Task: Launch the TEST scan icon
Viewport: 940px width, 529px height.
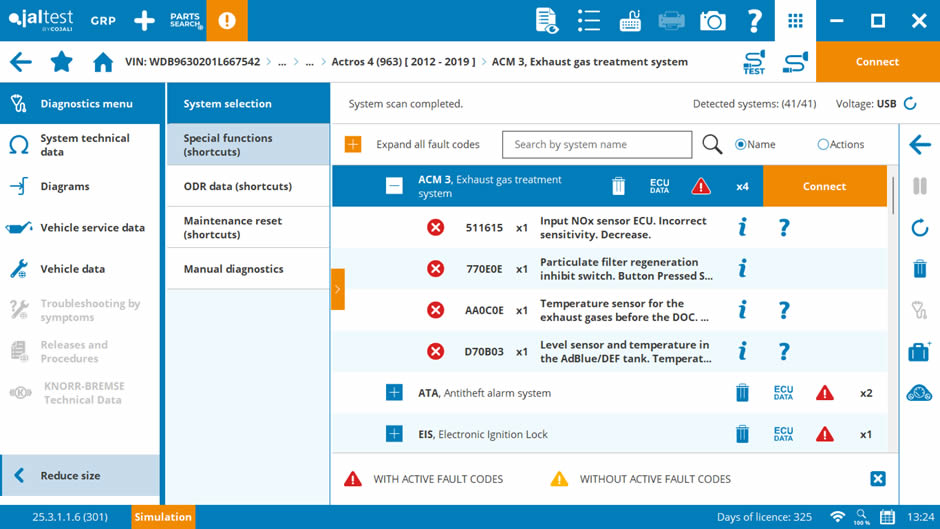Action: click(x=754, y=62)
